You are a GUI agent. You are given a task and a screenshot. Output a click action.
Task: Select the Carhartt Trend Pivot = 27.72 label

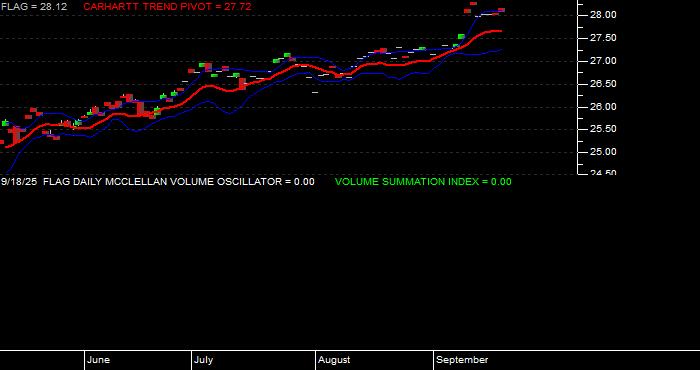167,7
